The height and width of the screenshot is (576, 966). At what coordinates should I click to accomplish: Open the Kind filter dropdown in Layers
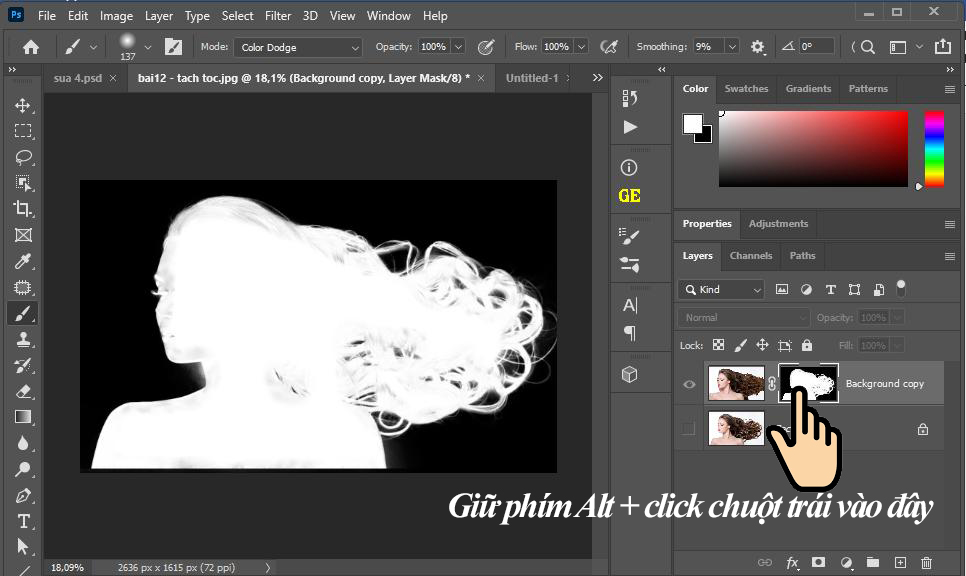[x=720, y=289]
